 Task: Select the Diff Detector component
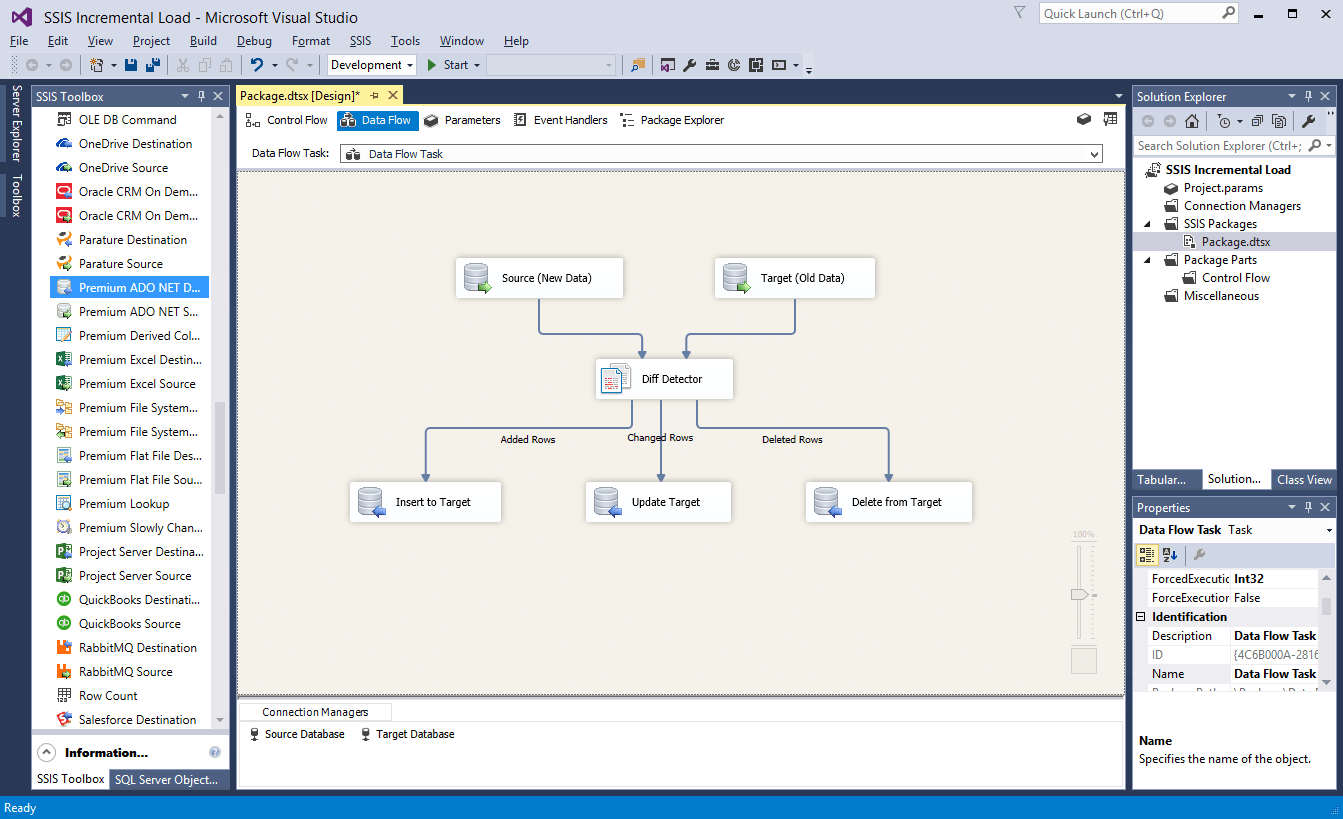pyautogui.click(x=664, y=380)
